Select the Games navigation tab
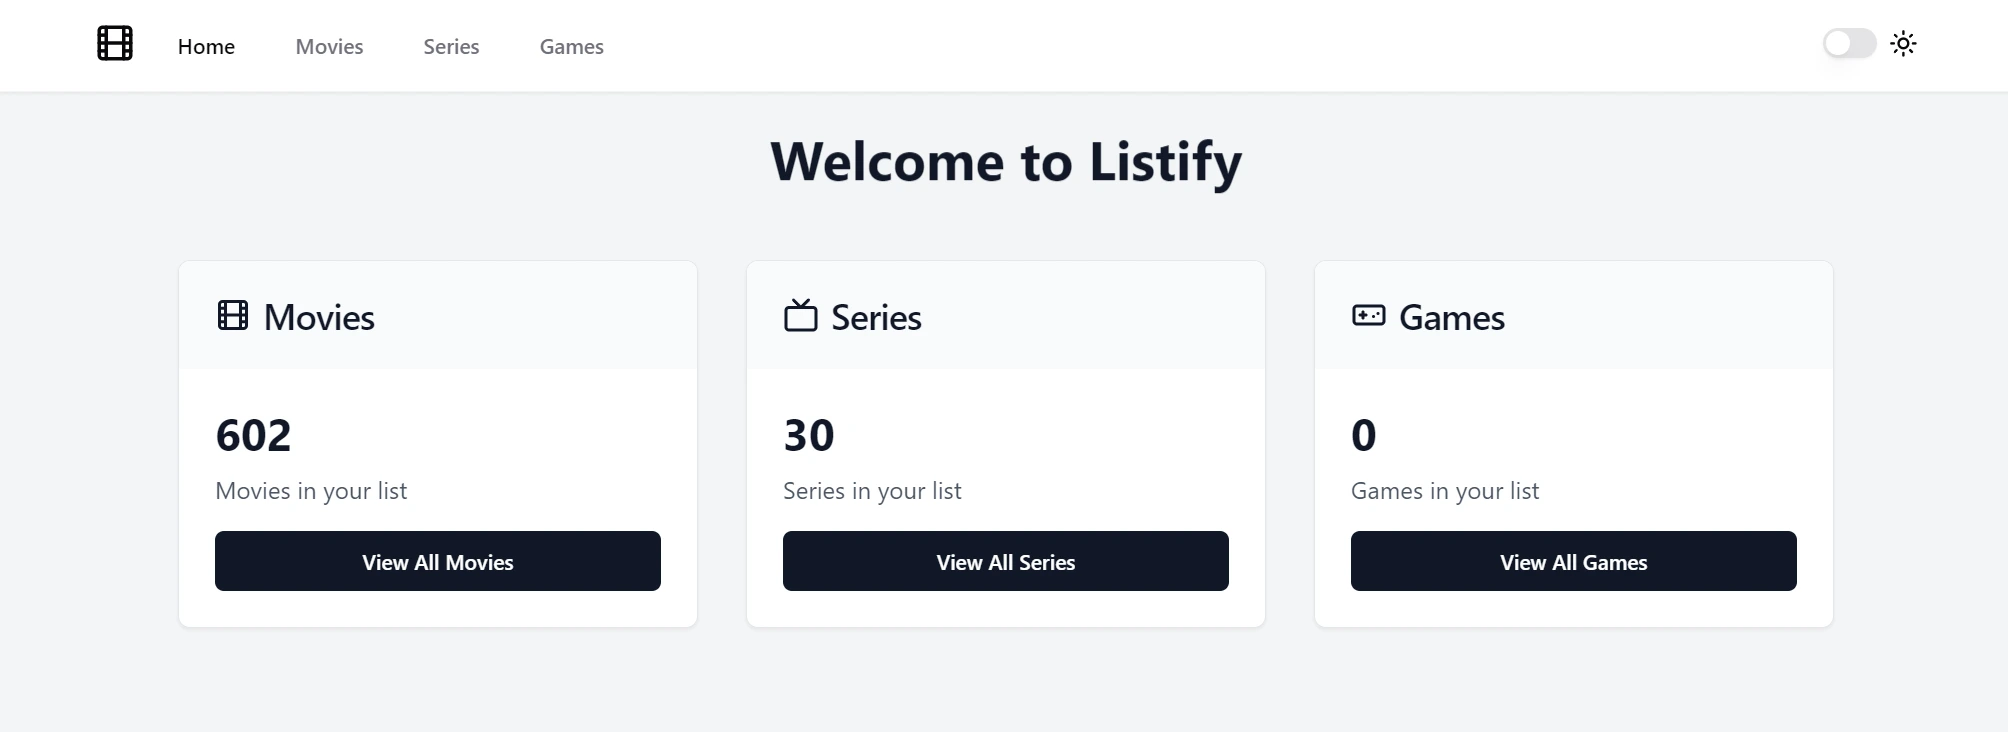The height and width of the screenshot is (732, 2008). 571,47
